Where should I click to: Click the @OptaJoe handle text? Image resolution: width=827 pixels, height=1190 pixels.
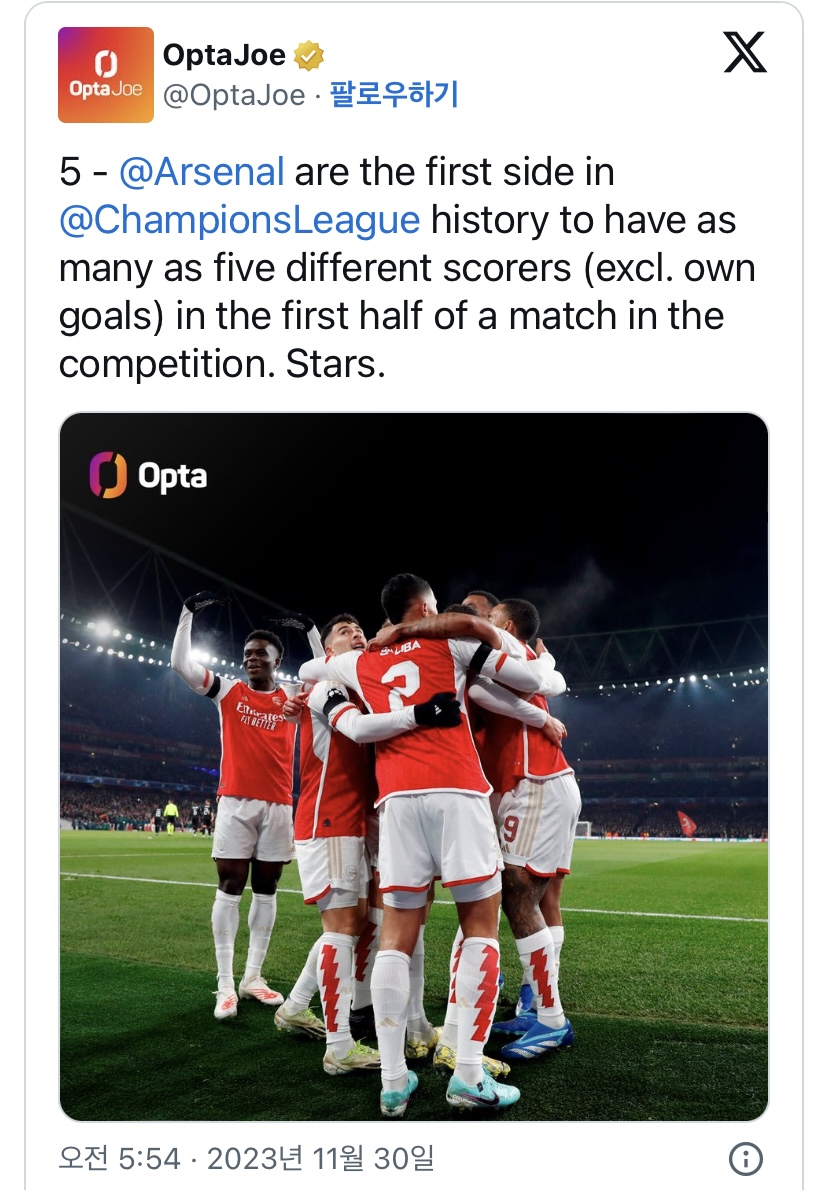234,96
